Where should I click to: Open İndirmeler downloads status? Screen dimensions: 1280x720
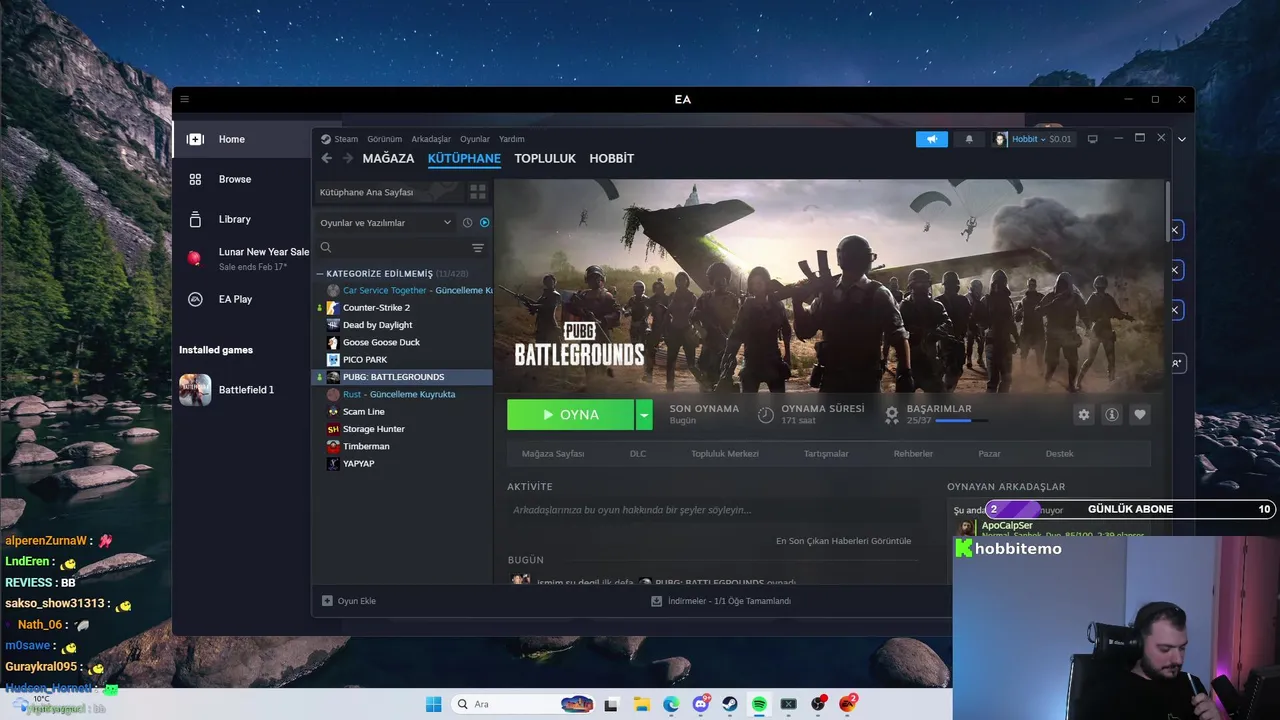721,601
